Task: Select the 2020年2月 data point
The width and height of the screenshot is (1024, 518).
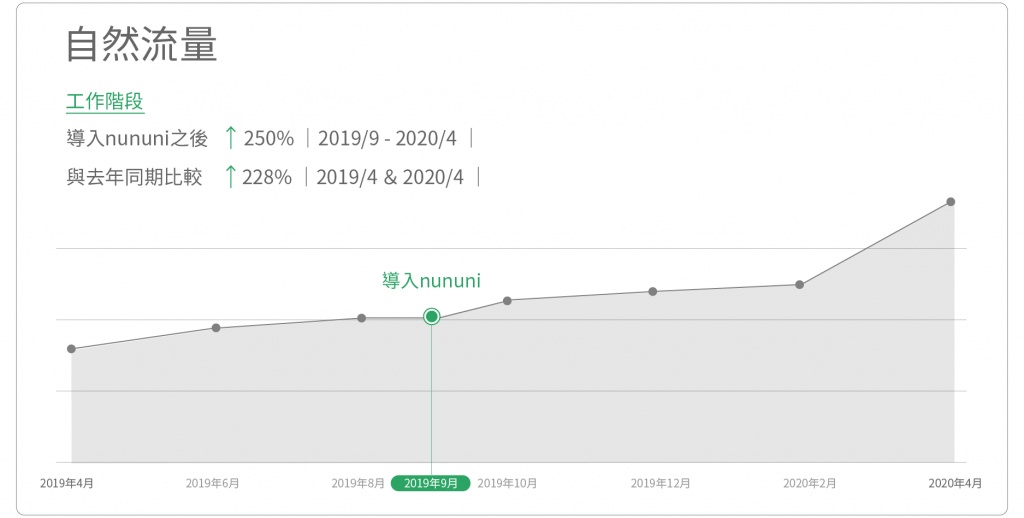Action: tap(800, 285)
